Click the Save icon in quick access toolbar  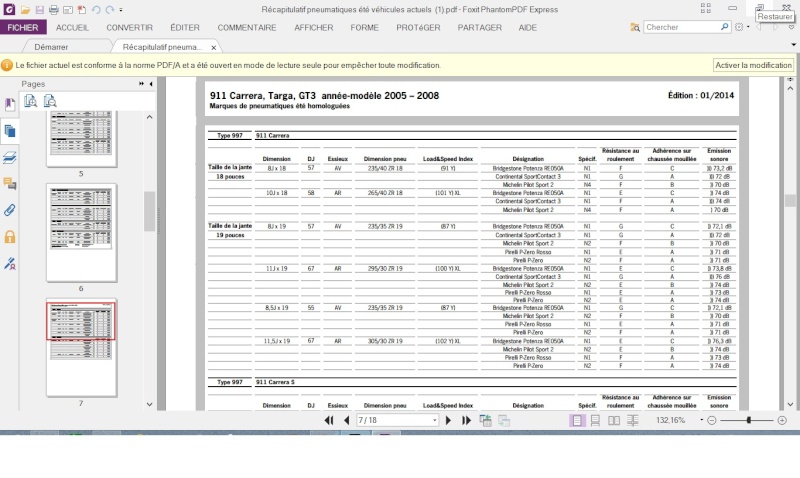tap(39, 9)
